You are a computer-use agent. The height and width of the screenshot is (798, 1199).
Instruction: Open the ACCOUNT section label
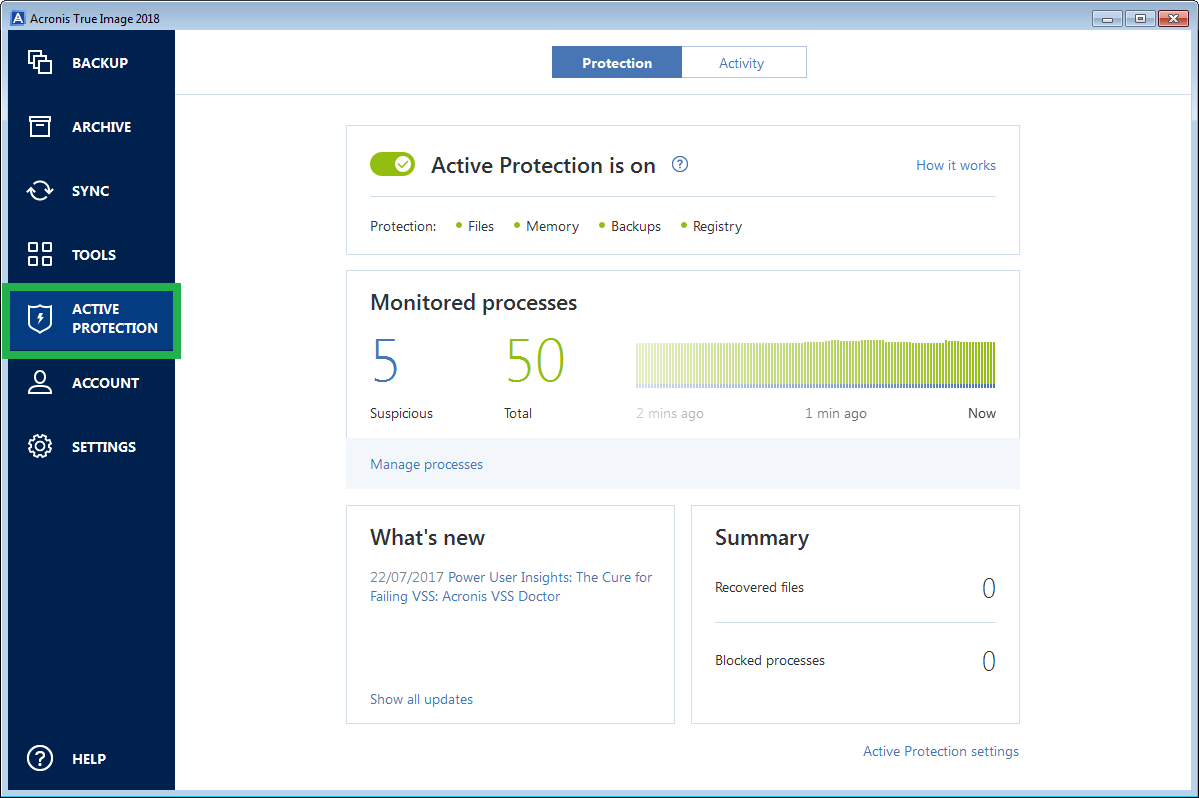(x=106, y=383)
